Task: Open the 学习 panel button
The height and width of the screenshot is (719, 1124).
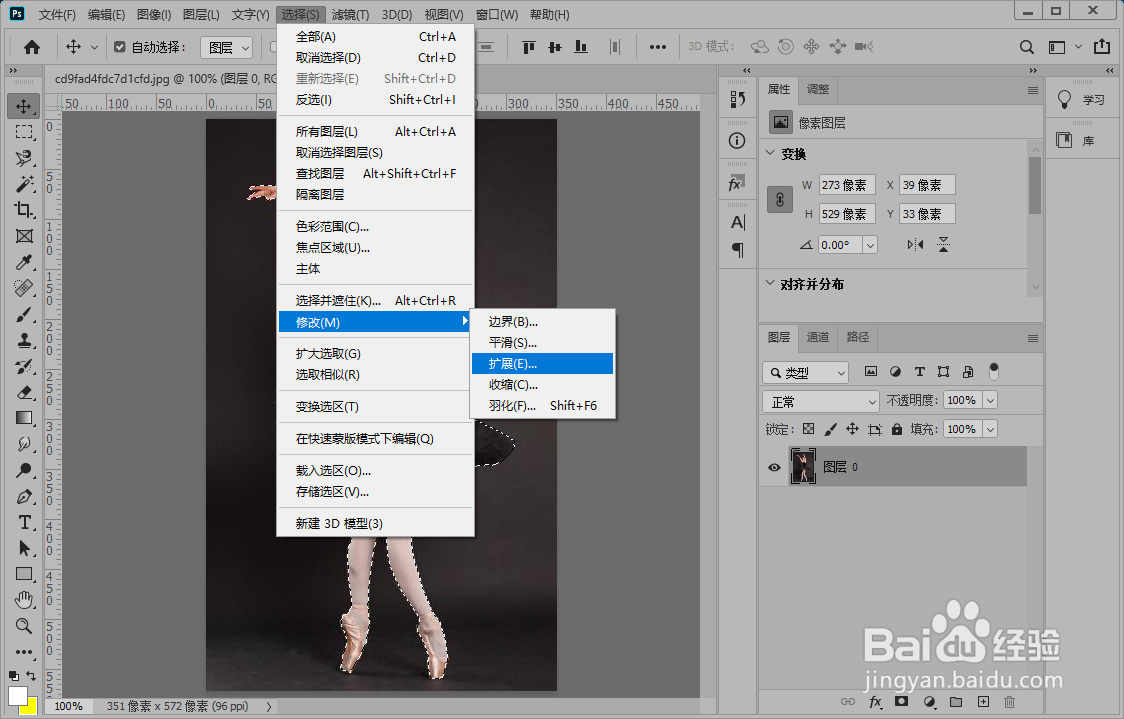Action: [x=1080, y=100]
